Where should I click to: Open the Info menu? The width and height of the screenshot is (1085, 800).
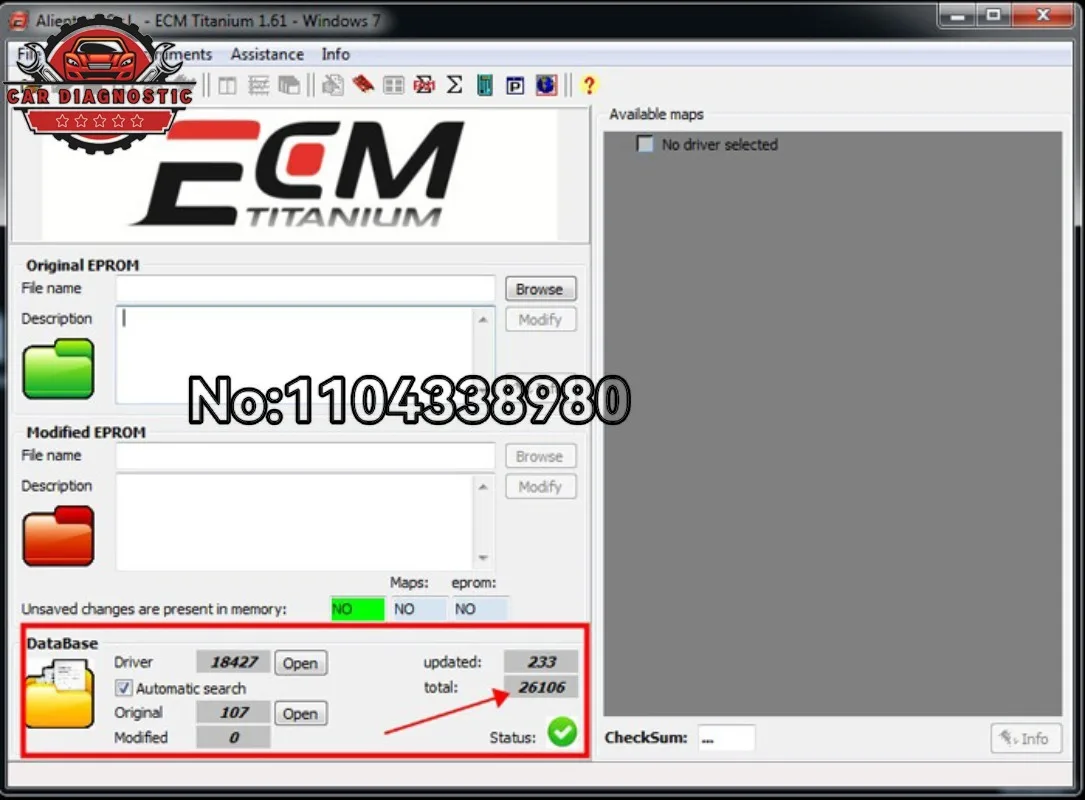(336, 54)
